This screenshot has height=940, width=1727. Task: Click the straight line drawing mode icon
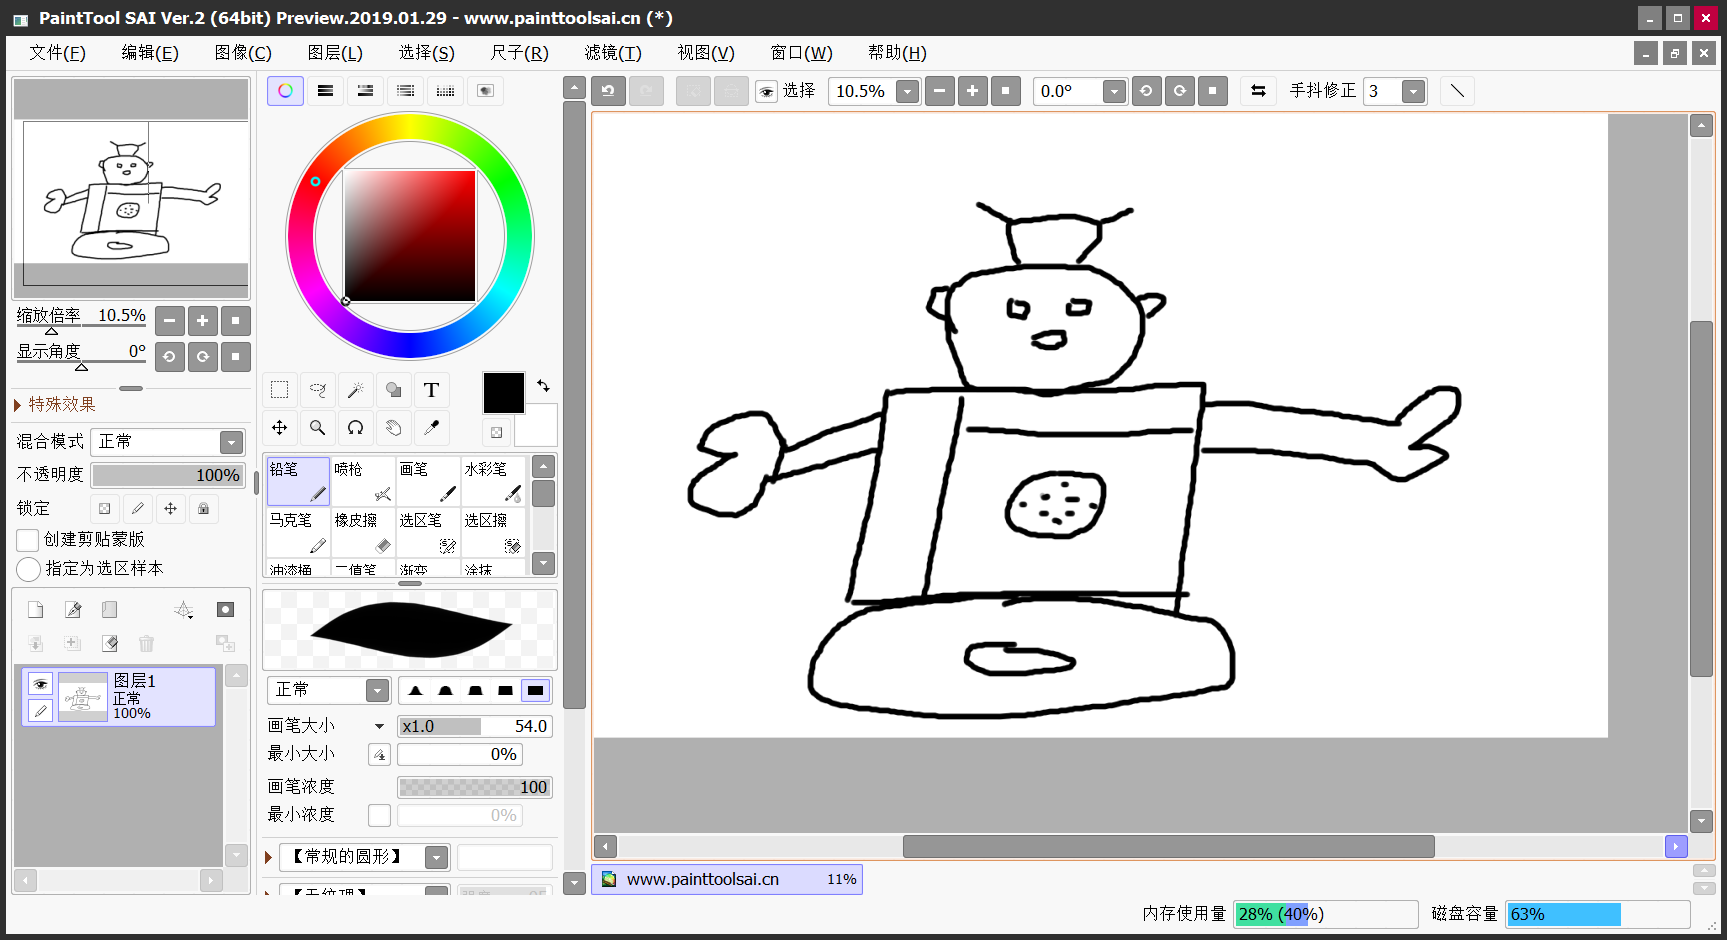pos(1457,91)
